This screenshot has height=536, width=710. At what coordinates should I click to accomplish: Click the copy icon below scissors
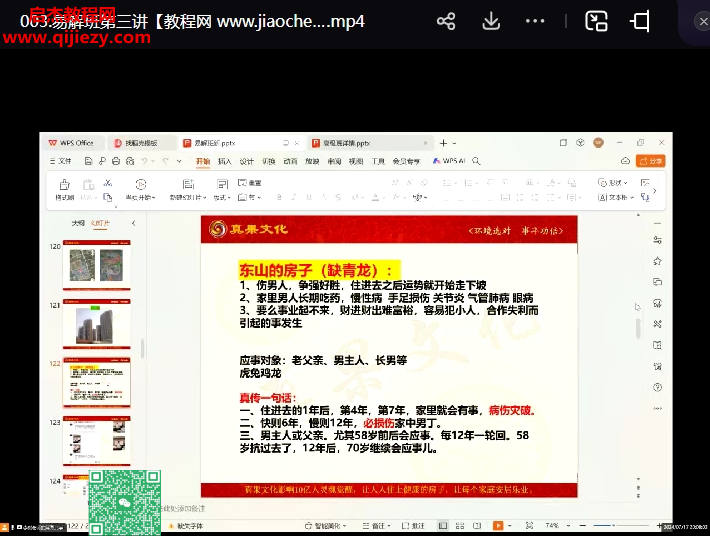point(108,197)
